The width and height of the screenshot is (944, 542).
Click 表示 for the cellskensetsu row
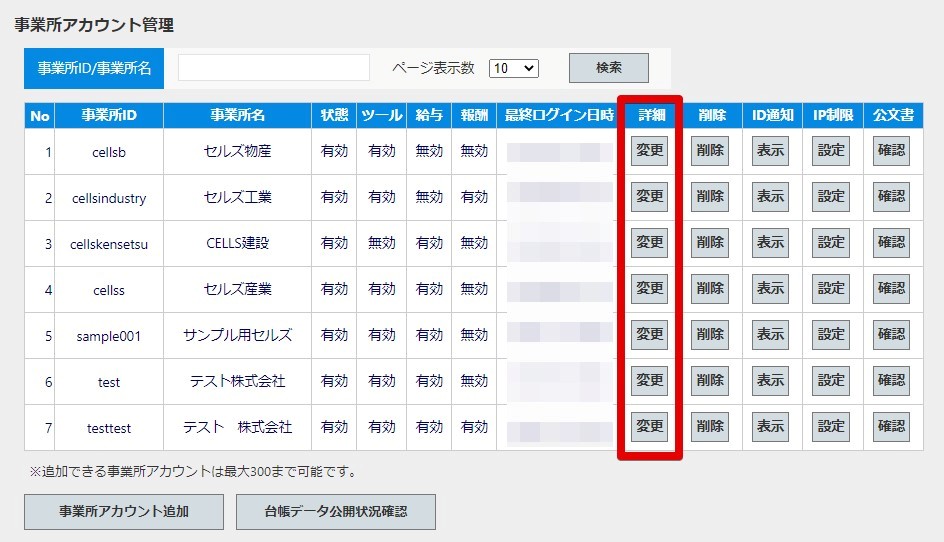(770, 243)
